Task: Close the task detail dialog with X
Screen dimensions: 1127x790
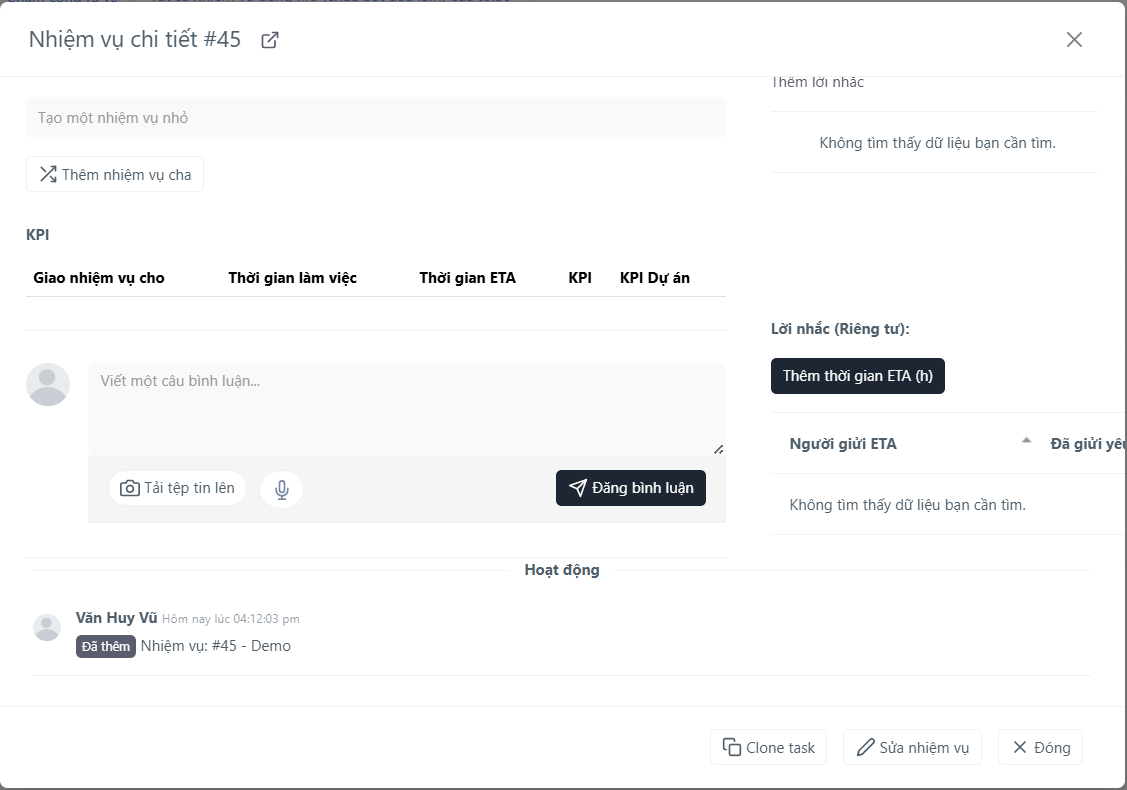Action: coord(1074,40)
